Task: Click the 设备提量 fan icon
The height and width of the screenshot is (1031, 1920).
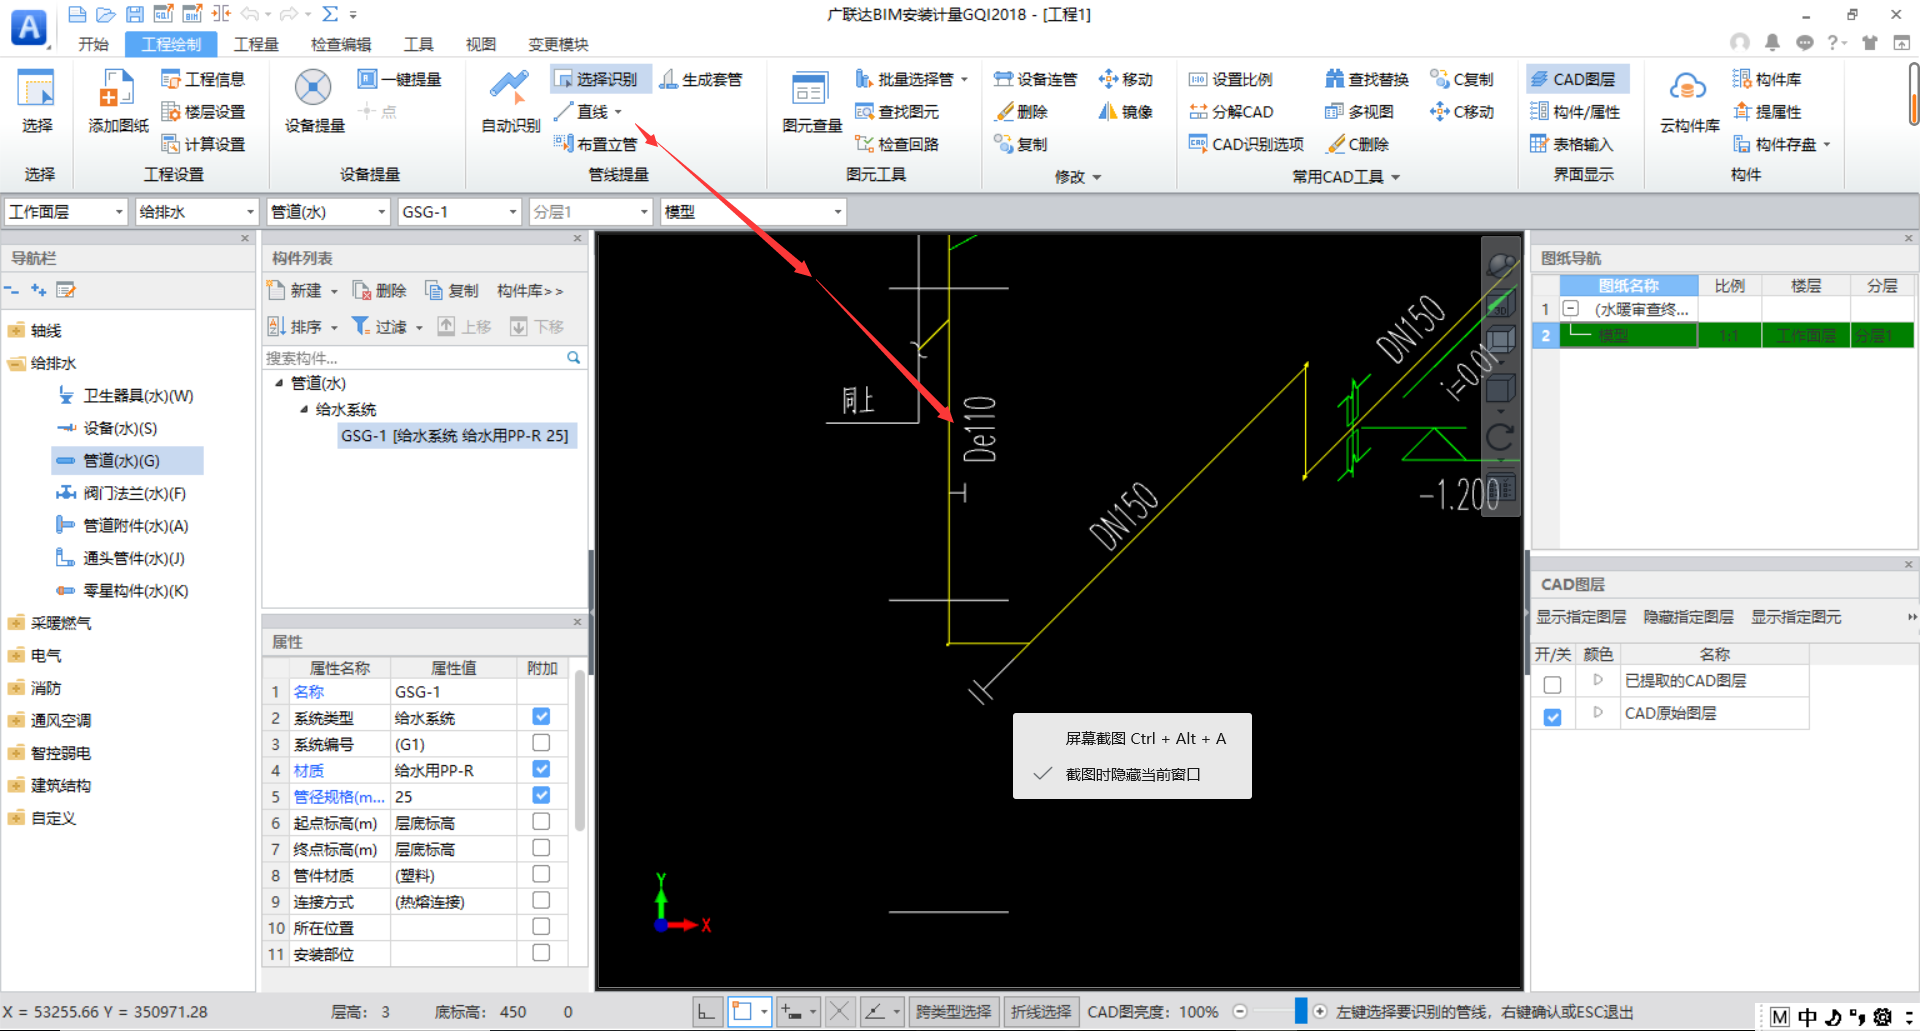Action: 313,88
